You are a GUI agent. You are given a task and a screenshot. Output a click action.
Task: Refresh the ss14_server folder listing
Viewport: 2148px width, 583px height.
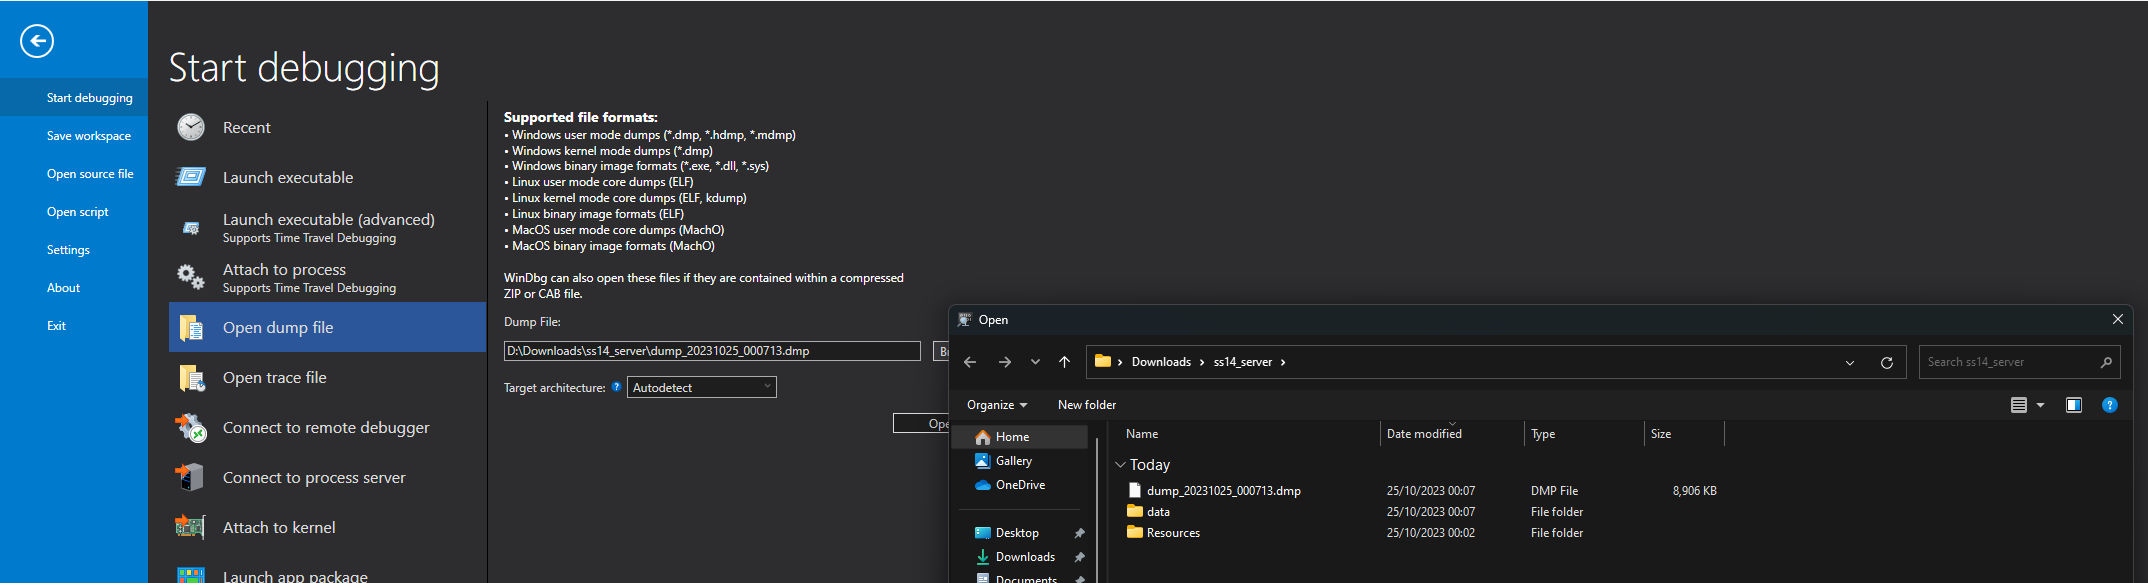pyautogui.click(x=1887, y=362)
